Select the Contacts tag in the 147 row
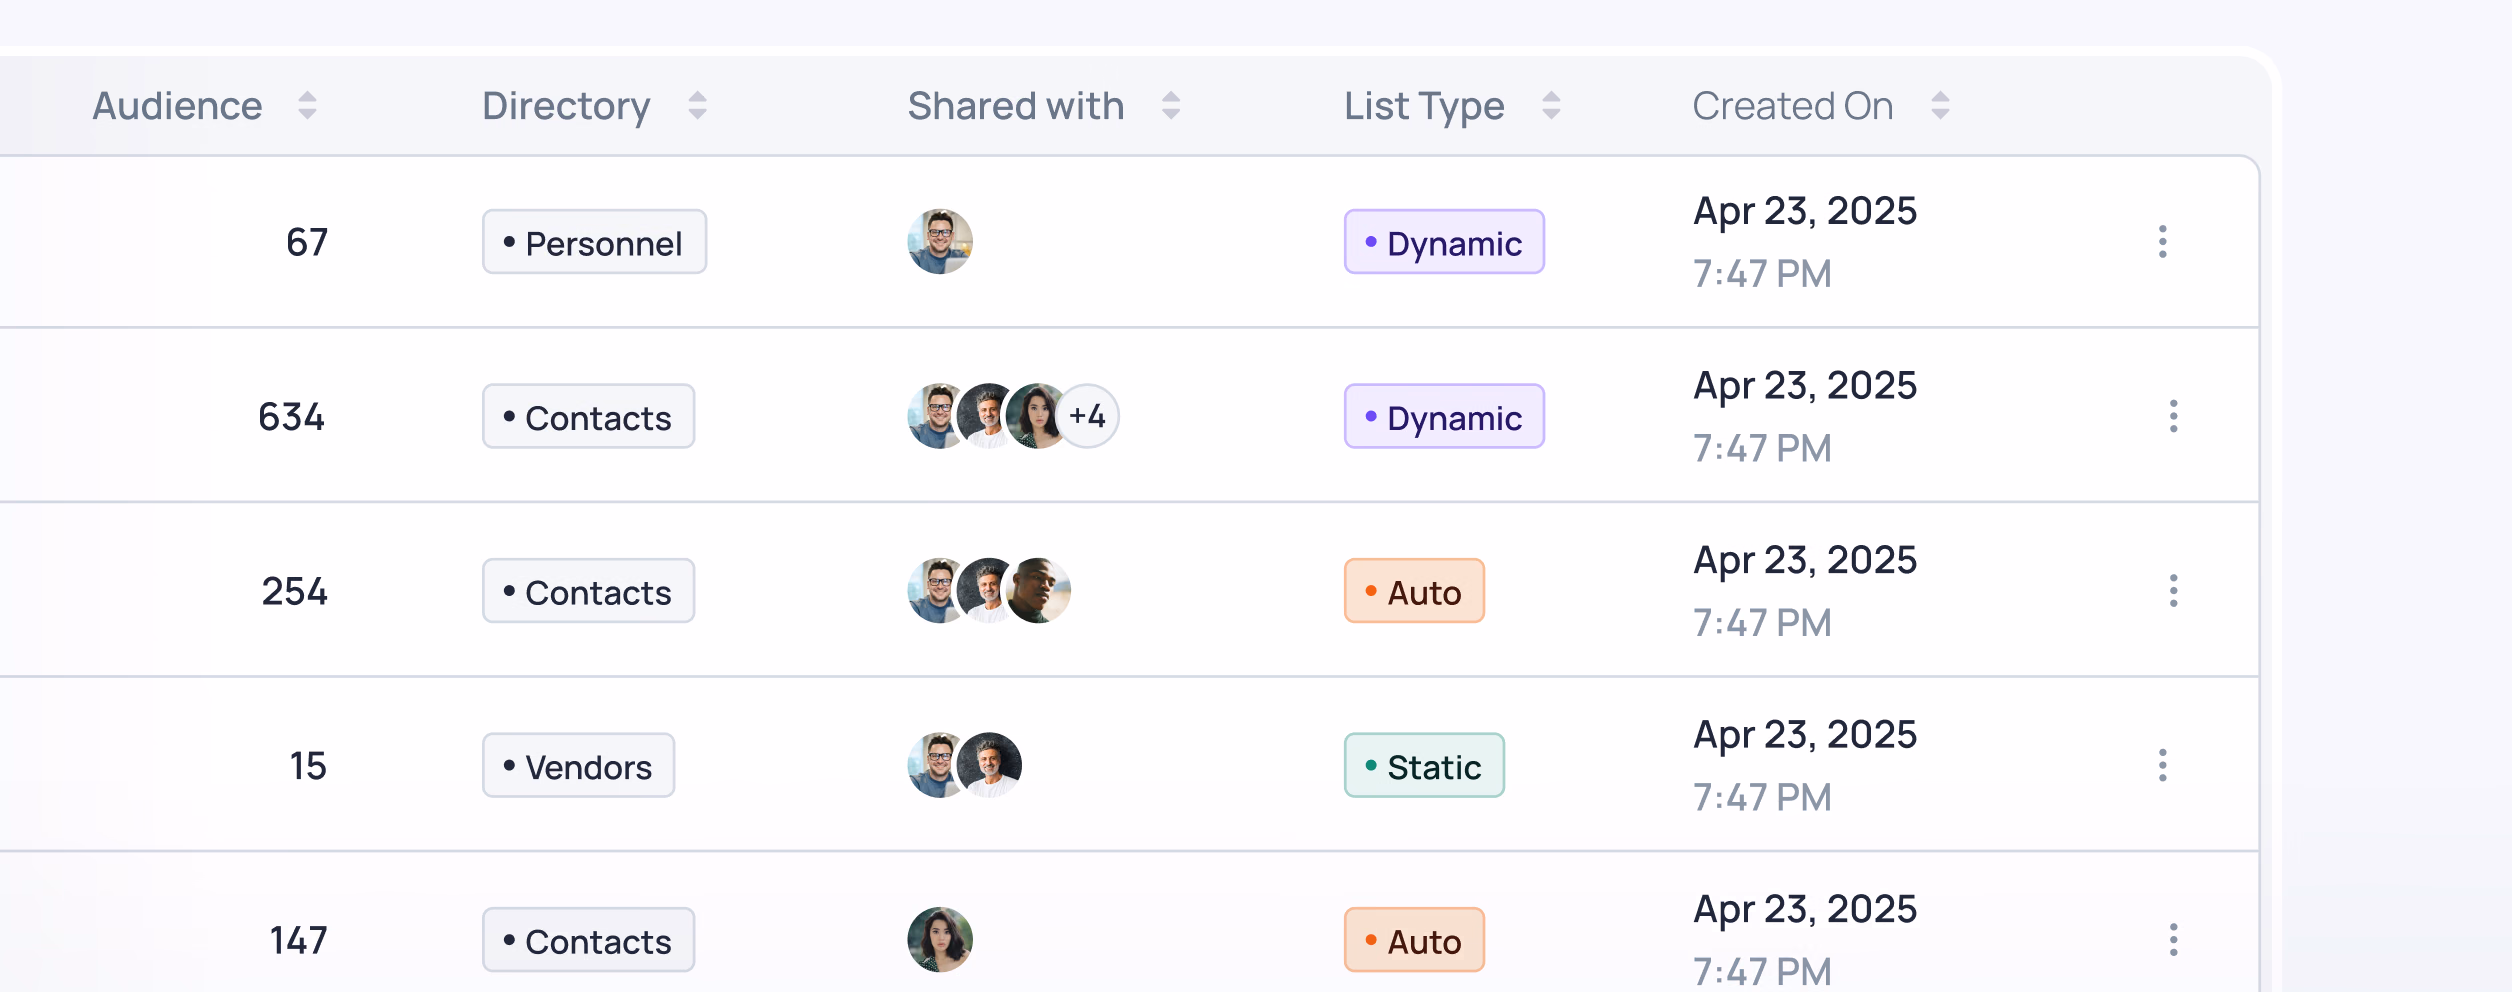The image size is (2512, 992). click(x=588, y=940)
